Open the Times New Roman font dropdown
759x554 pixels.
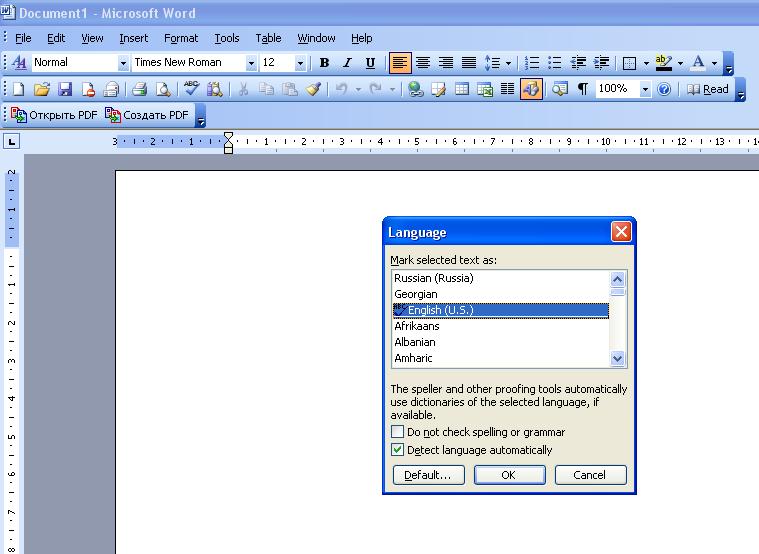(x=251, y=63)
